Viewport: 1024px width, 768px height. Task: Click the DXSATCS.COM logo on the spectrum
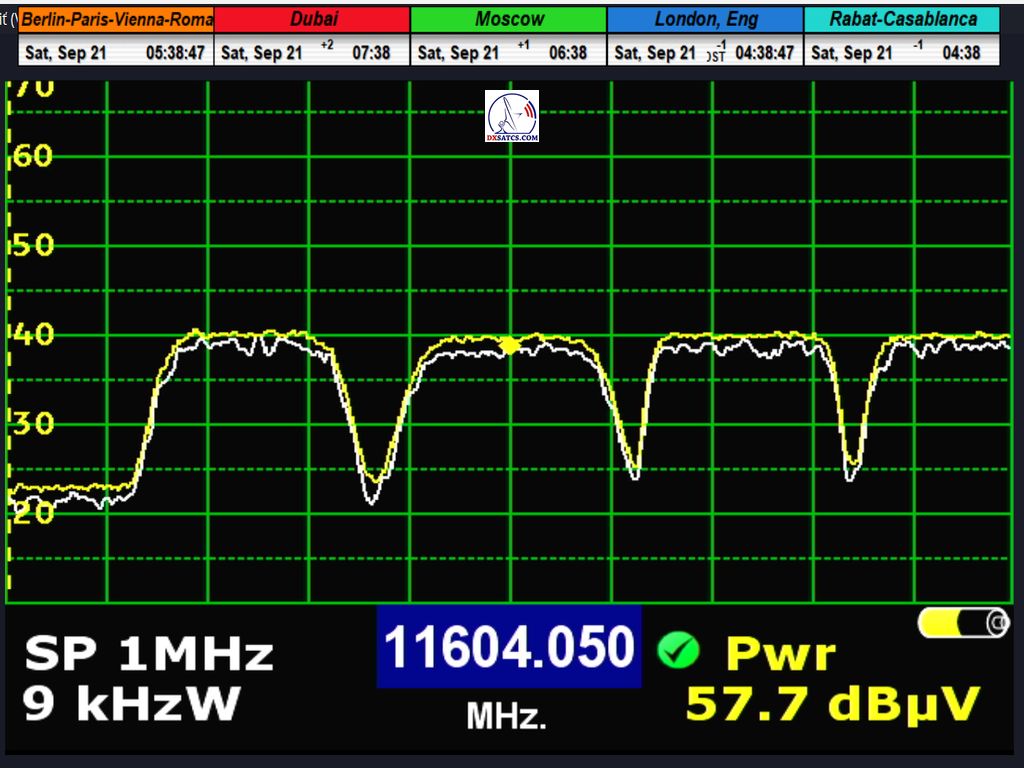point(511,116)
